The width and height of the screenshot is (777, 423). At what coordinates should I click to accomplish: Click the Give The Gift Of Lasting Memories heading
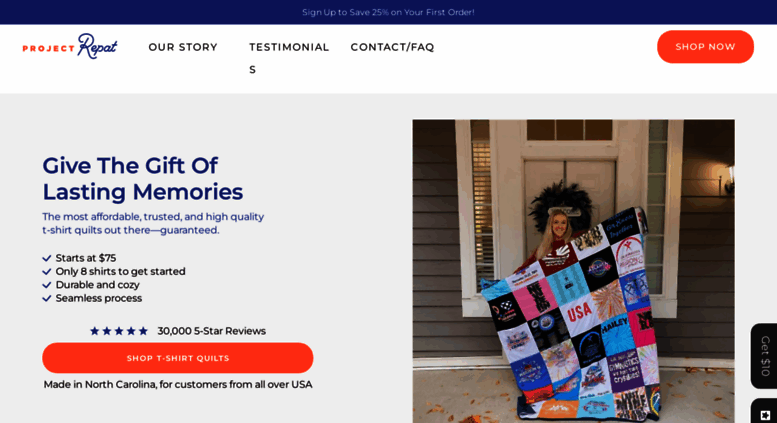point(143,178)
